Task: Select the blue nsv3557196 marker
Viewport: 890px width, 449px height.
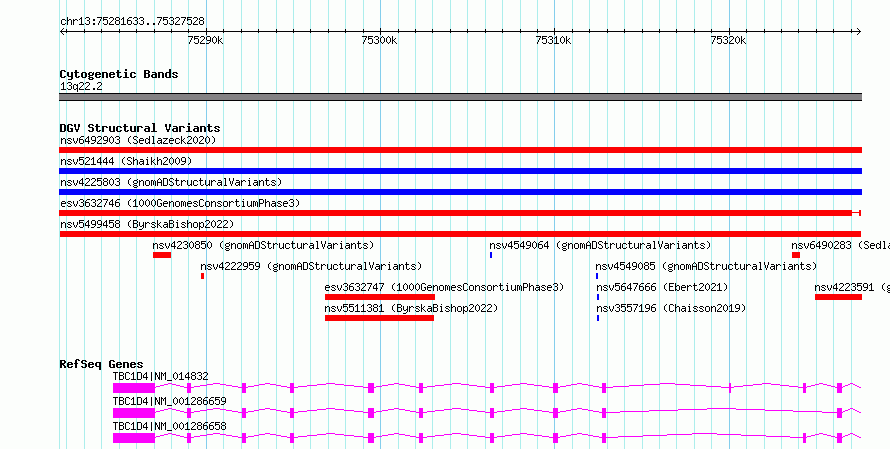Action: (598, 318)
